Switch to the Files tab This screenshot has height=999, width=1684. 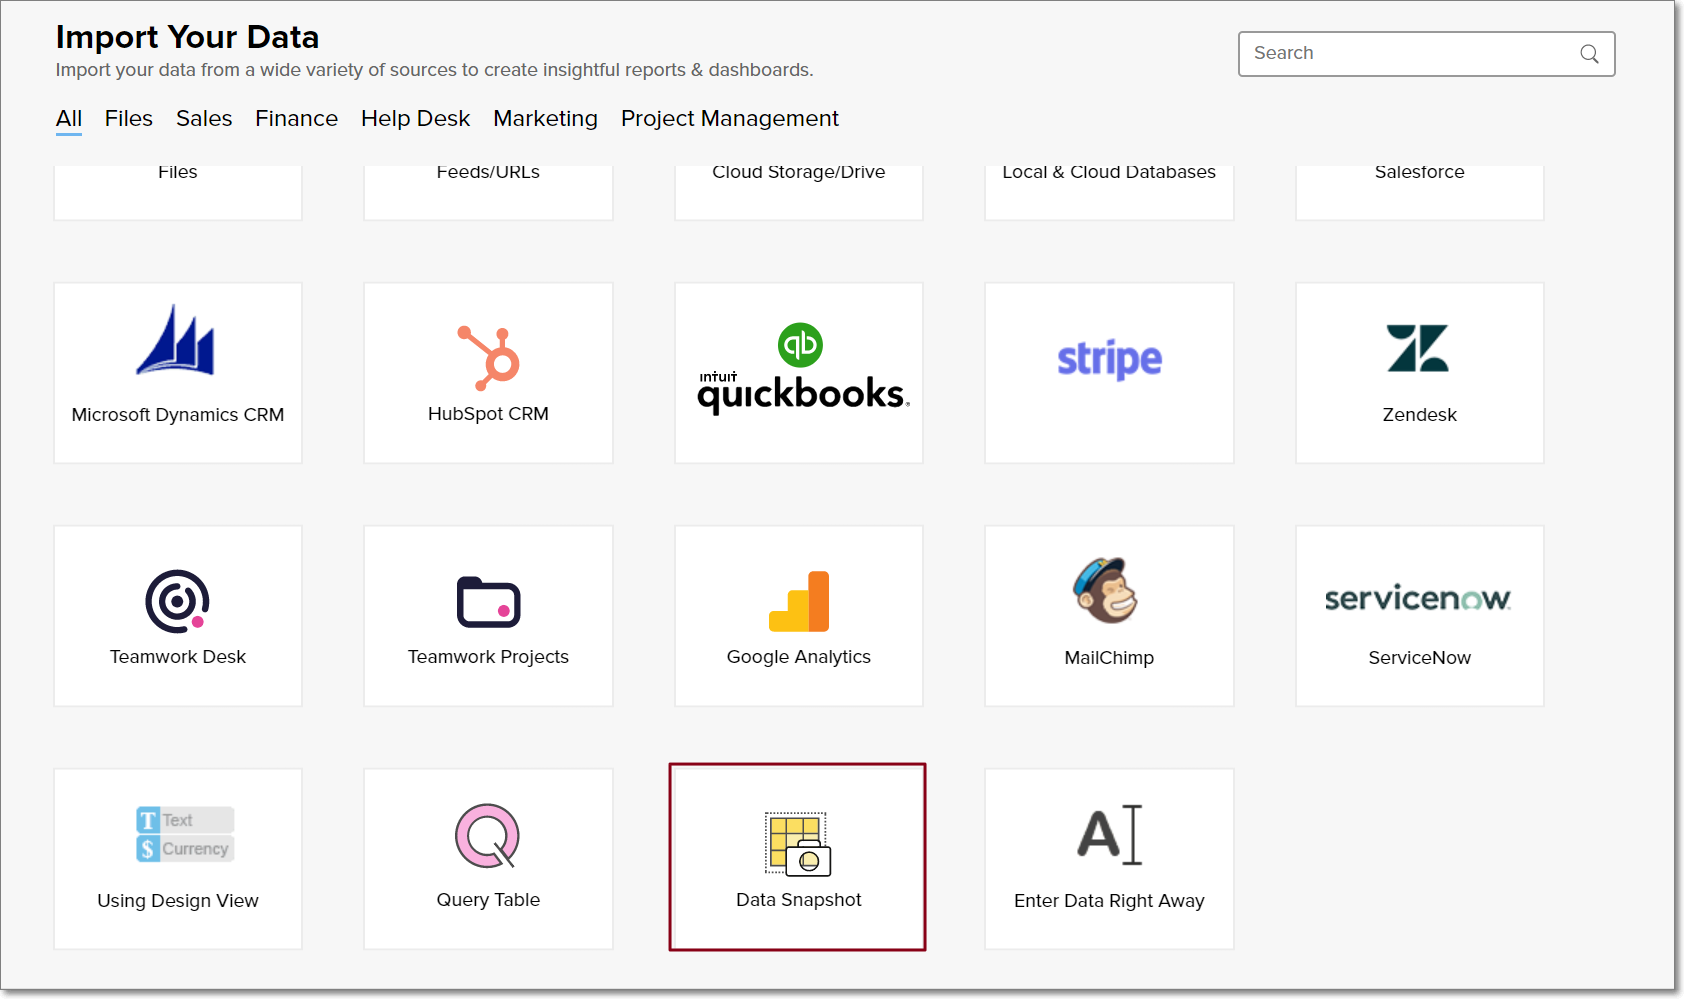(129, 118)
